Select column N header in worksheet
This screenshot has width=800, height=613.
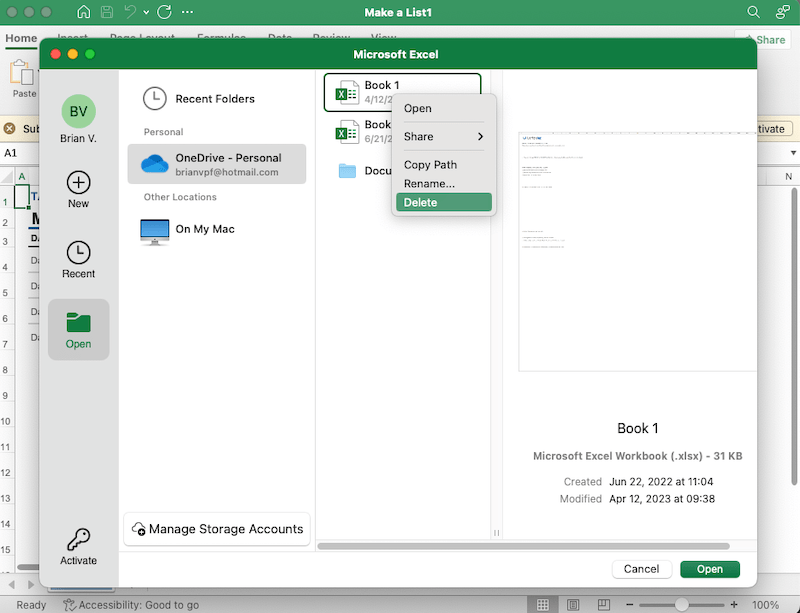point(788,177)
